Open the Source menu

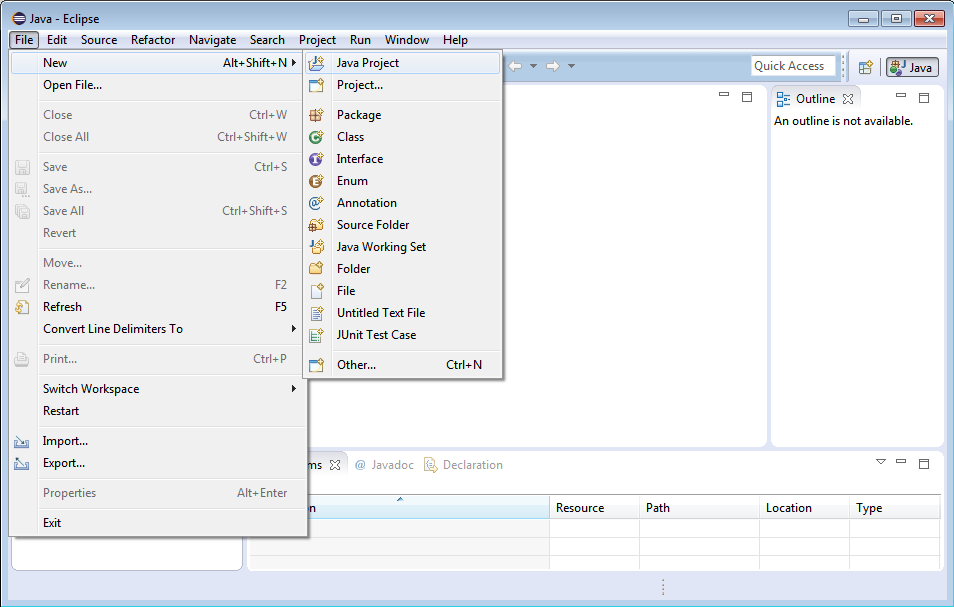(99, 40)
